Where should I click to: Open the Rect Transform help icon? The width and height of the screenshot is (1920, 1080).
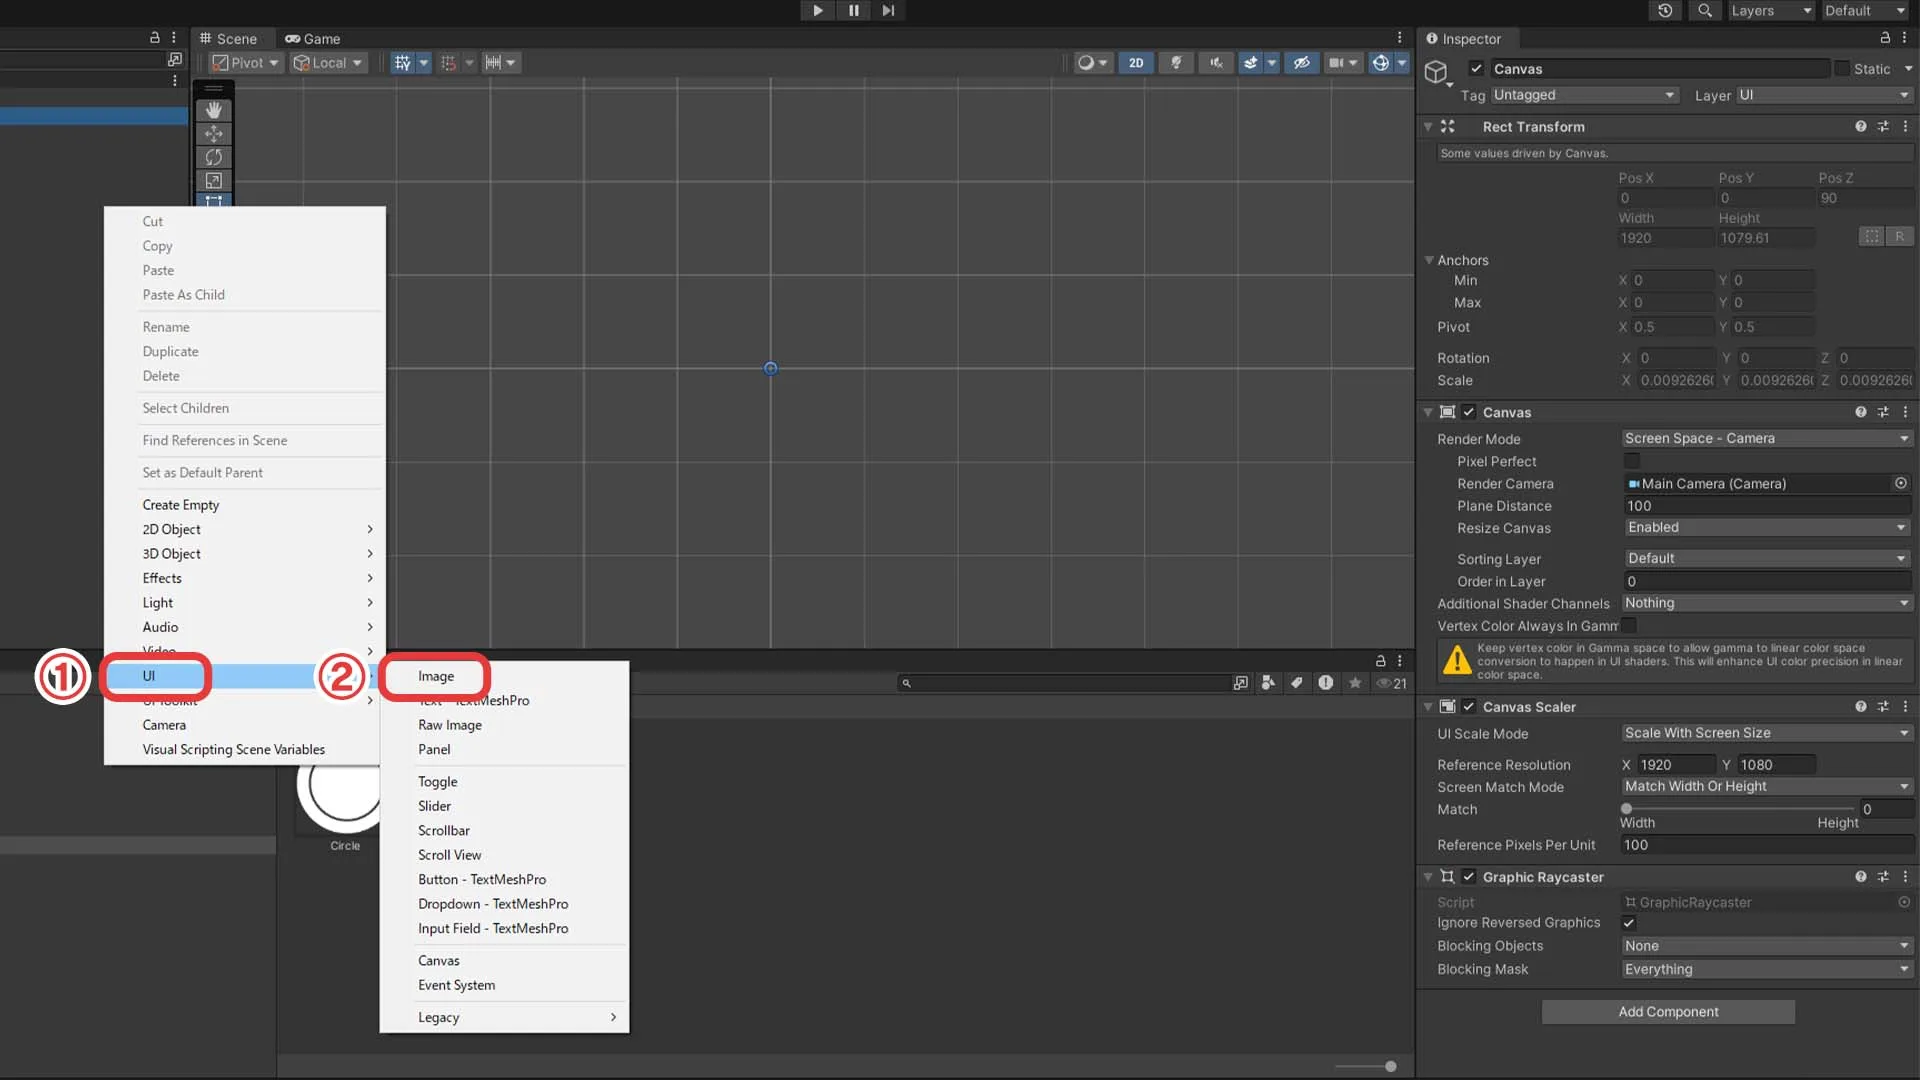1860,127
